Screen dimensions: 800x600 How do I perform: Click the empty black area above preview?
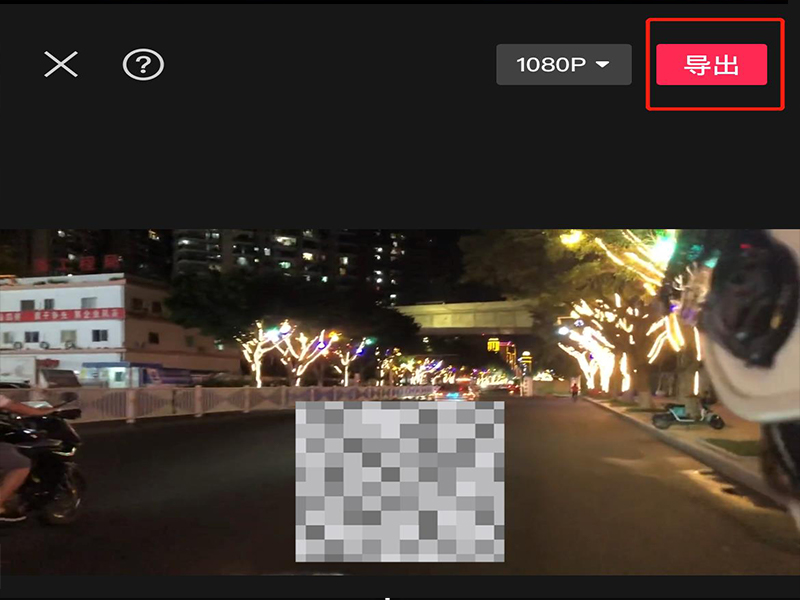tap(400, 170)
